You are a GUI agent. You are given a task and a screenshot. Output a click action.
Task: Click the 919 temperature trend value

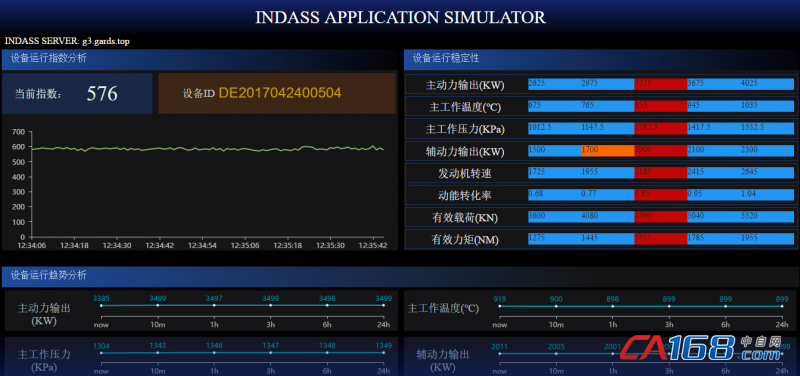[500, 299]
